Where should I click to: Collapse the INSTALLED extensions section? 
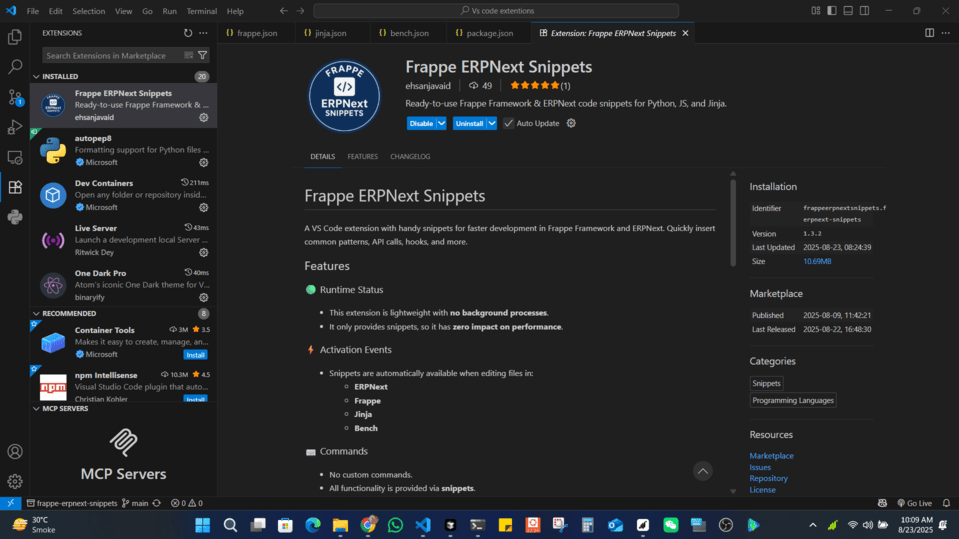[x=38, y=76]
